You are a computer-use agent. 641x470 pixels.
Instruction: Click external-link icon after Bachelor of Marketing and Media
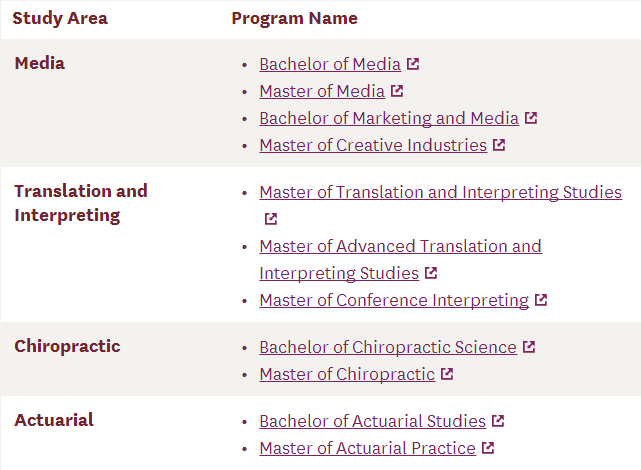[x=531, y=118]
